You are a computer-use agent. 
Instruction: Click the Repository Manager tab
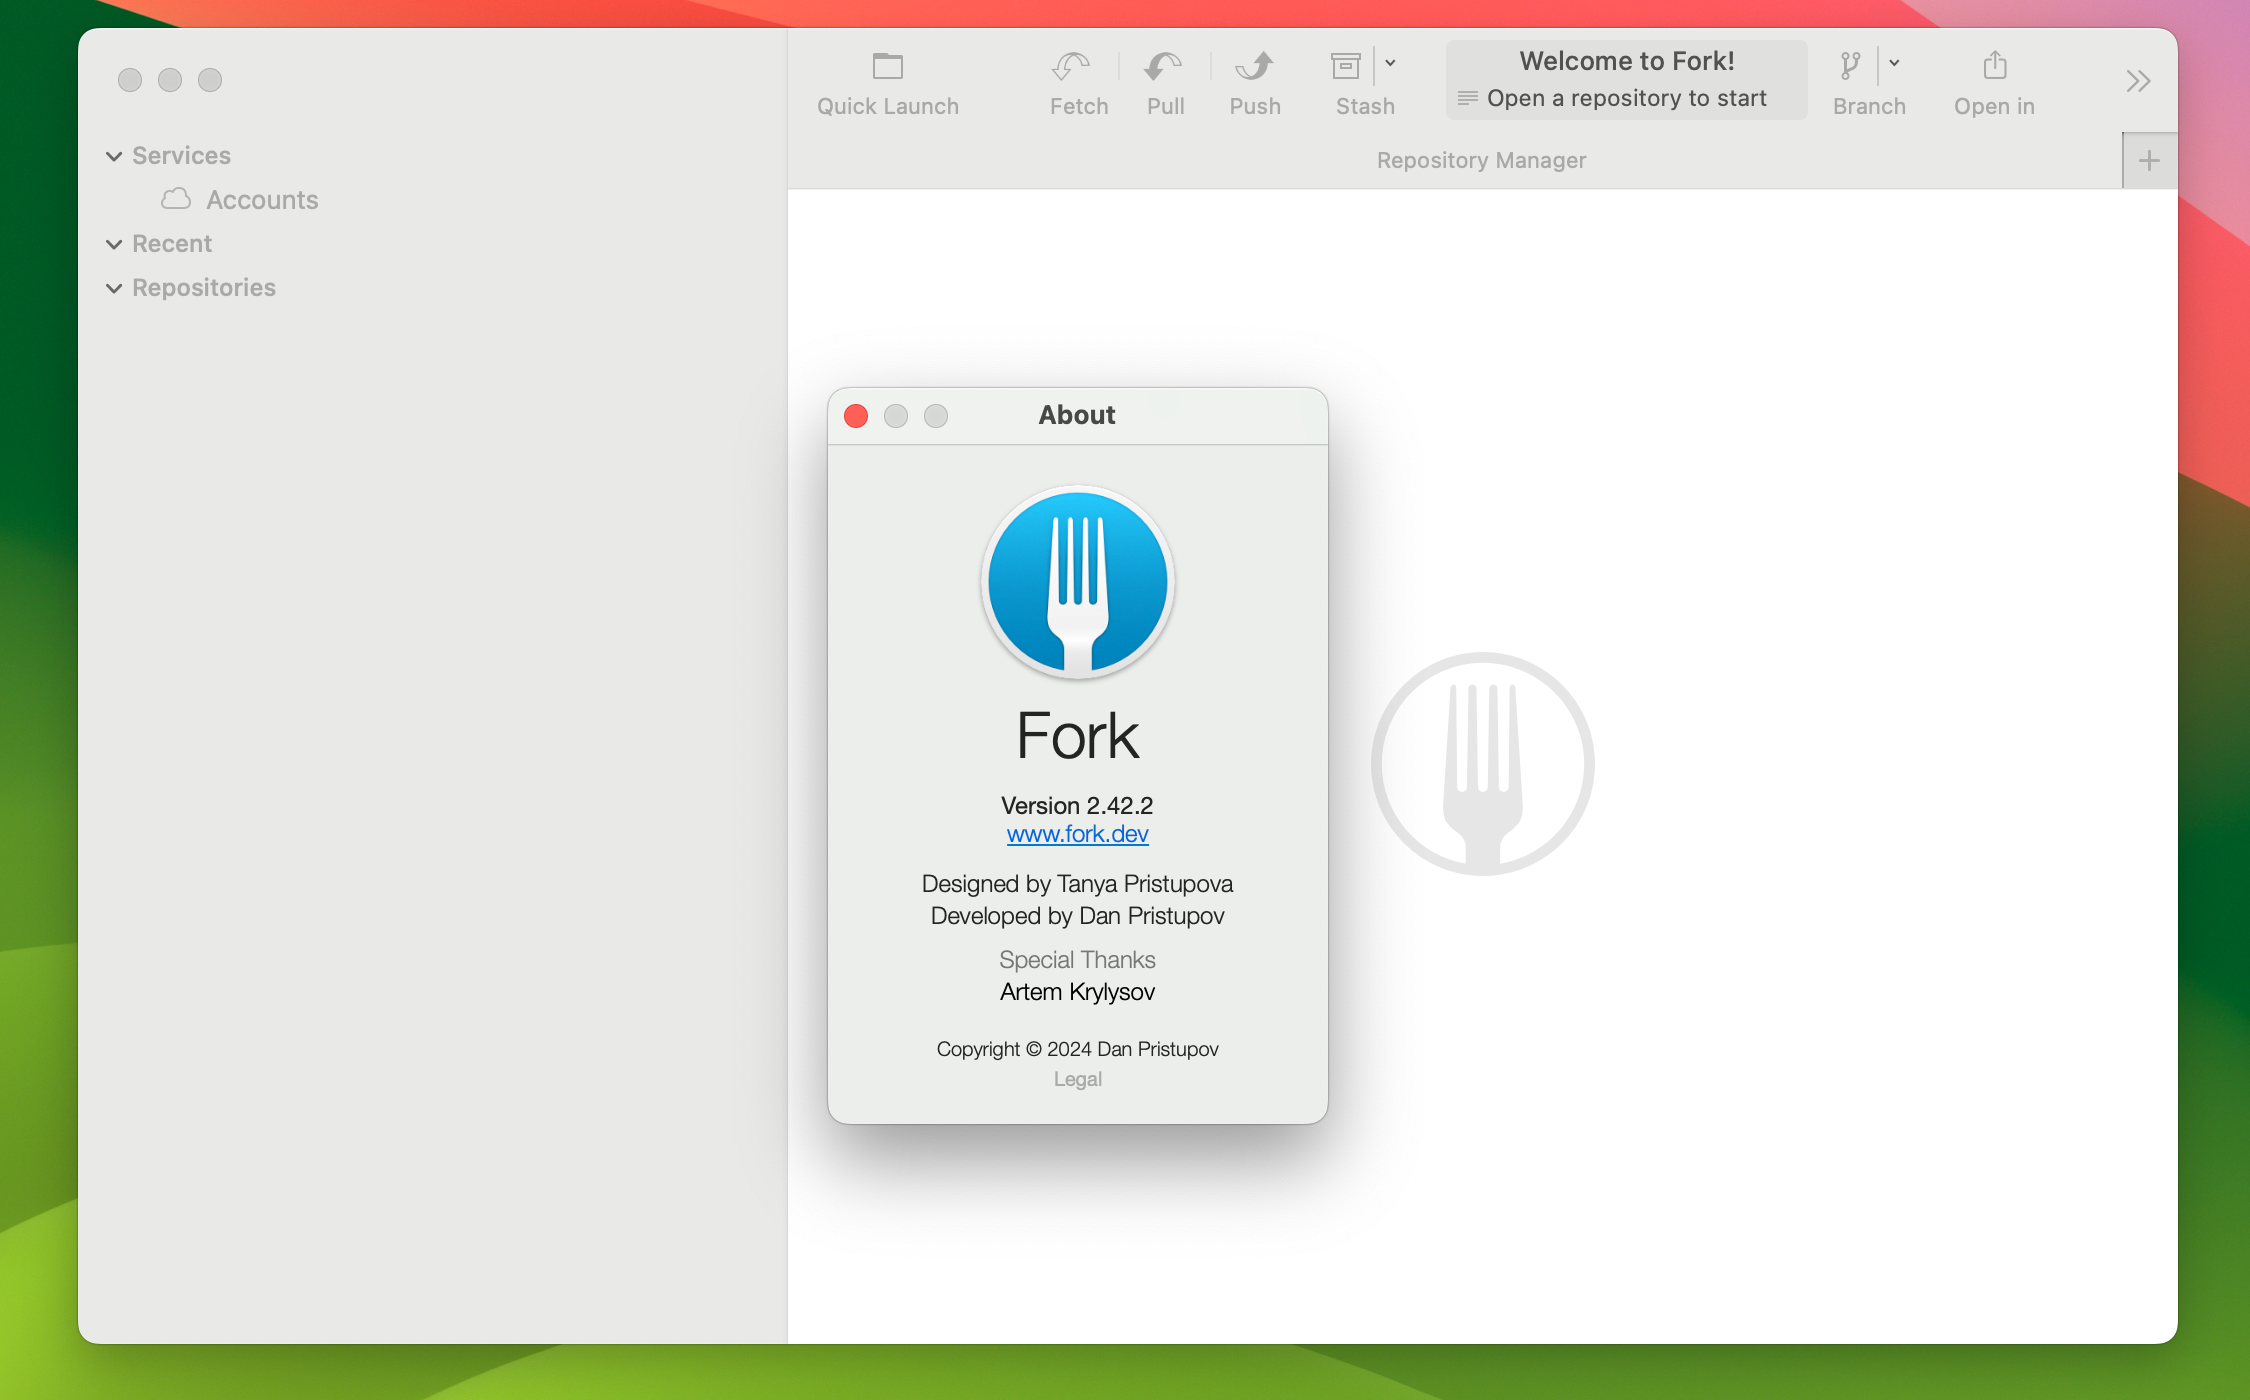tap(1481, 158)
